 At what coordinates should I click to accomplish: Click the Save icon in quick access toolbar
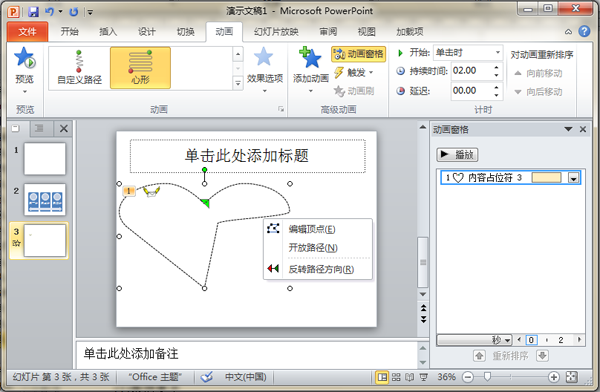click(x=33, y=11)
